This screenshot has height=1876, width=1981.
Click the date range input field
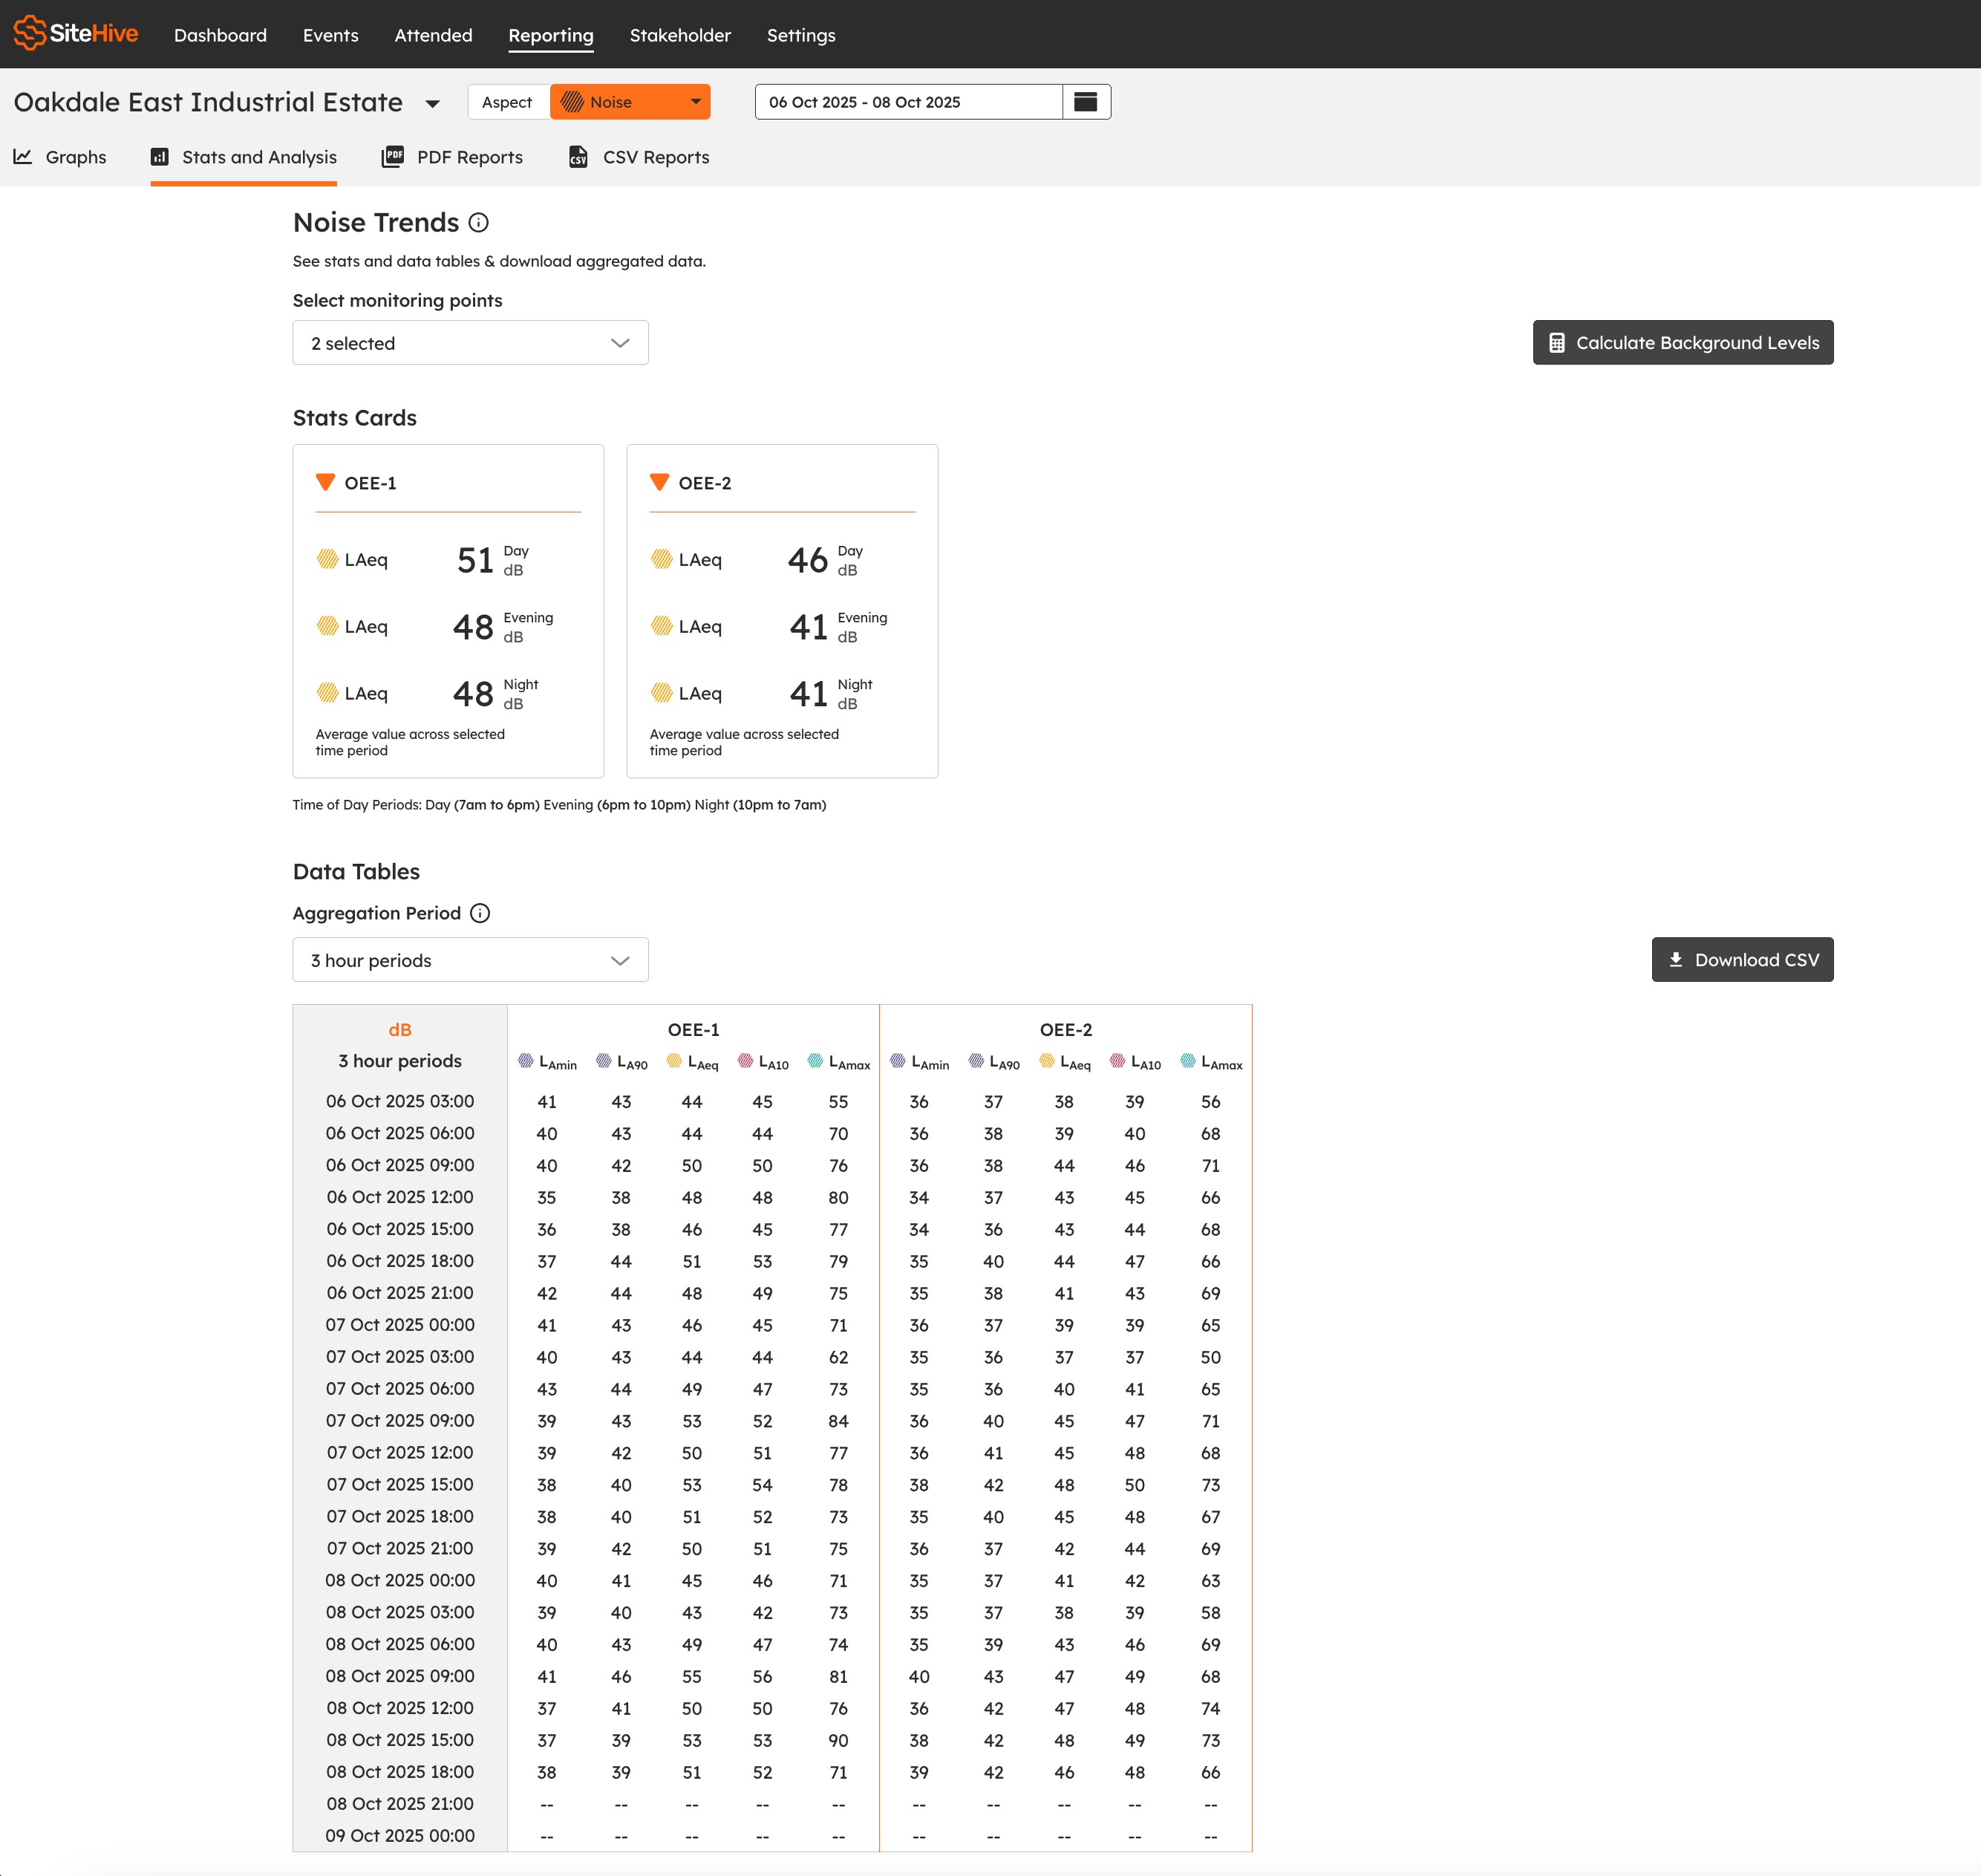pyautogui.click(x=908, y=102)
